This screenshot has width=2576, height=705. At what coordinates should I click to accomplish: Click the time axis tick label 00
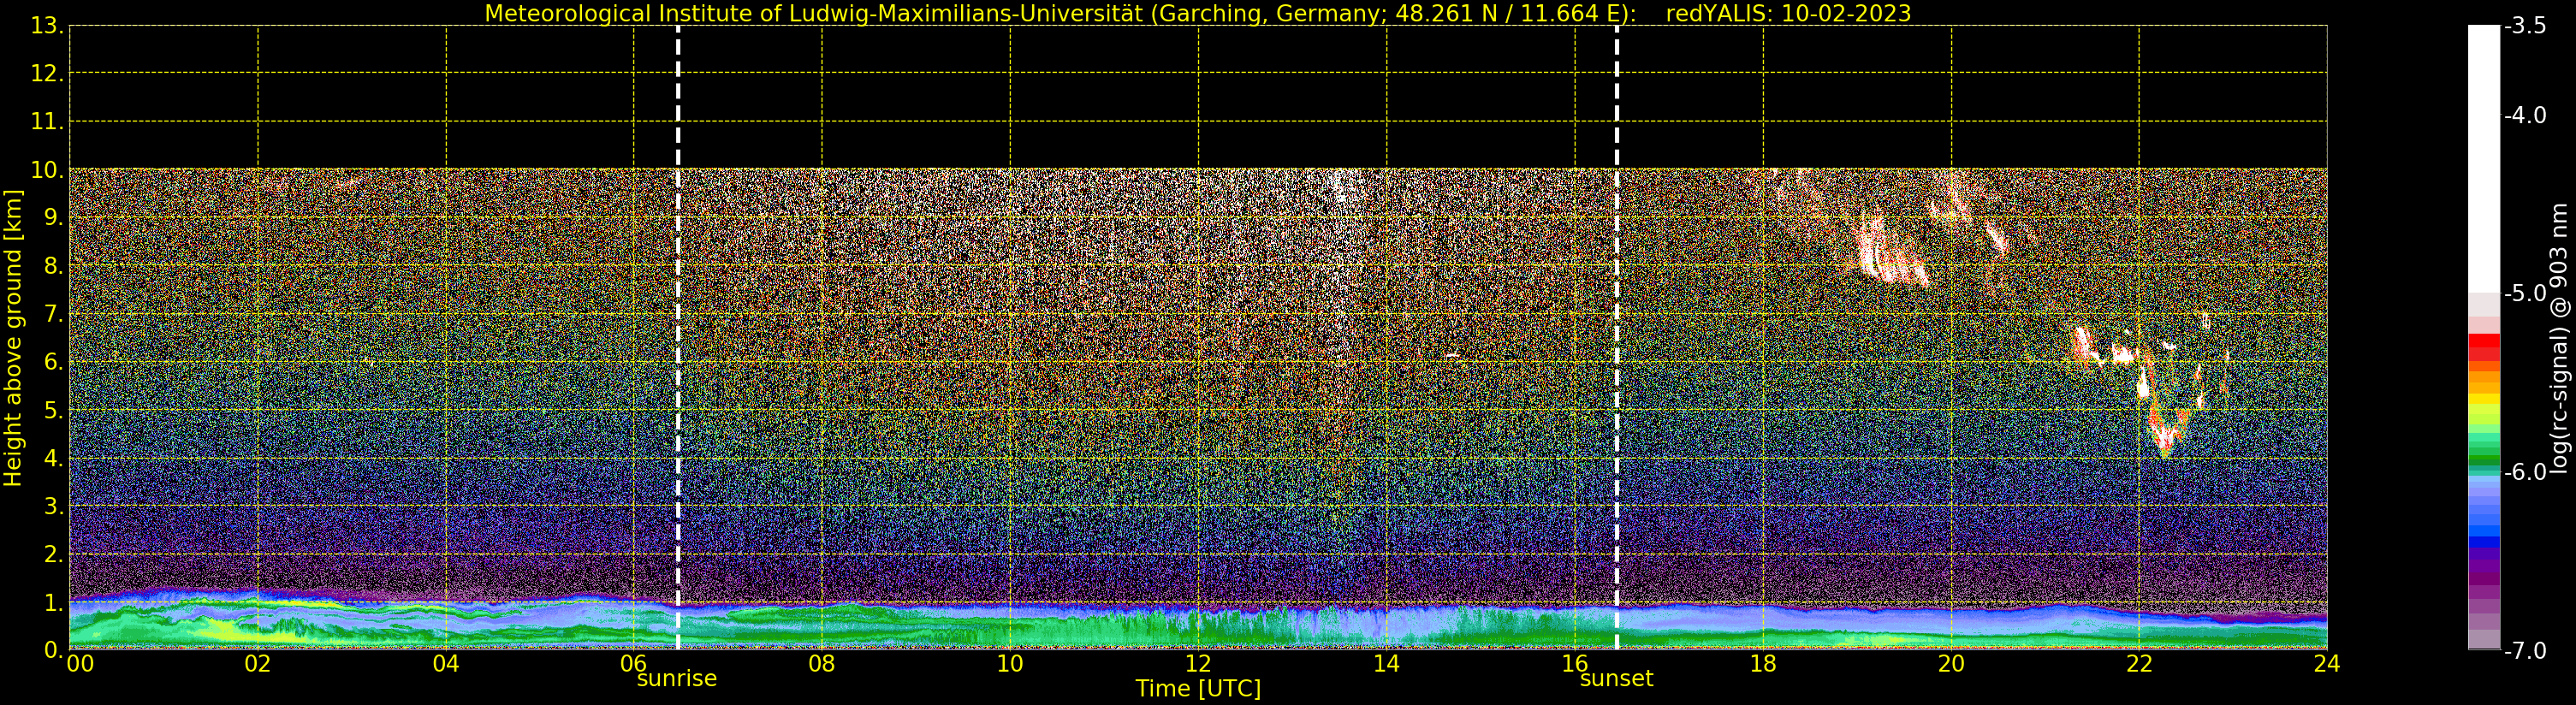(80, 664)
